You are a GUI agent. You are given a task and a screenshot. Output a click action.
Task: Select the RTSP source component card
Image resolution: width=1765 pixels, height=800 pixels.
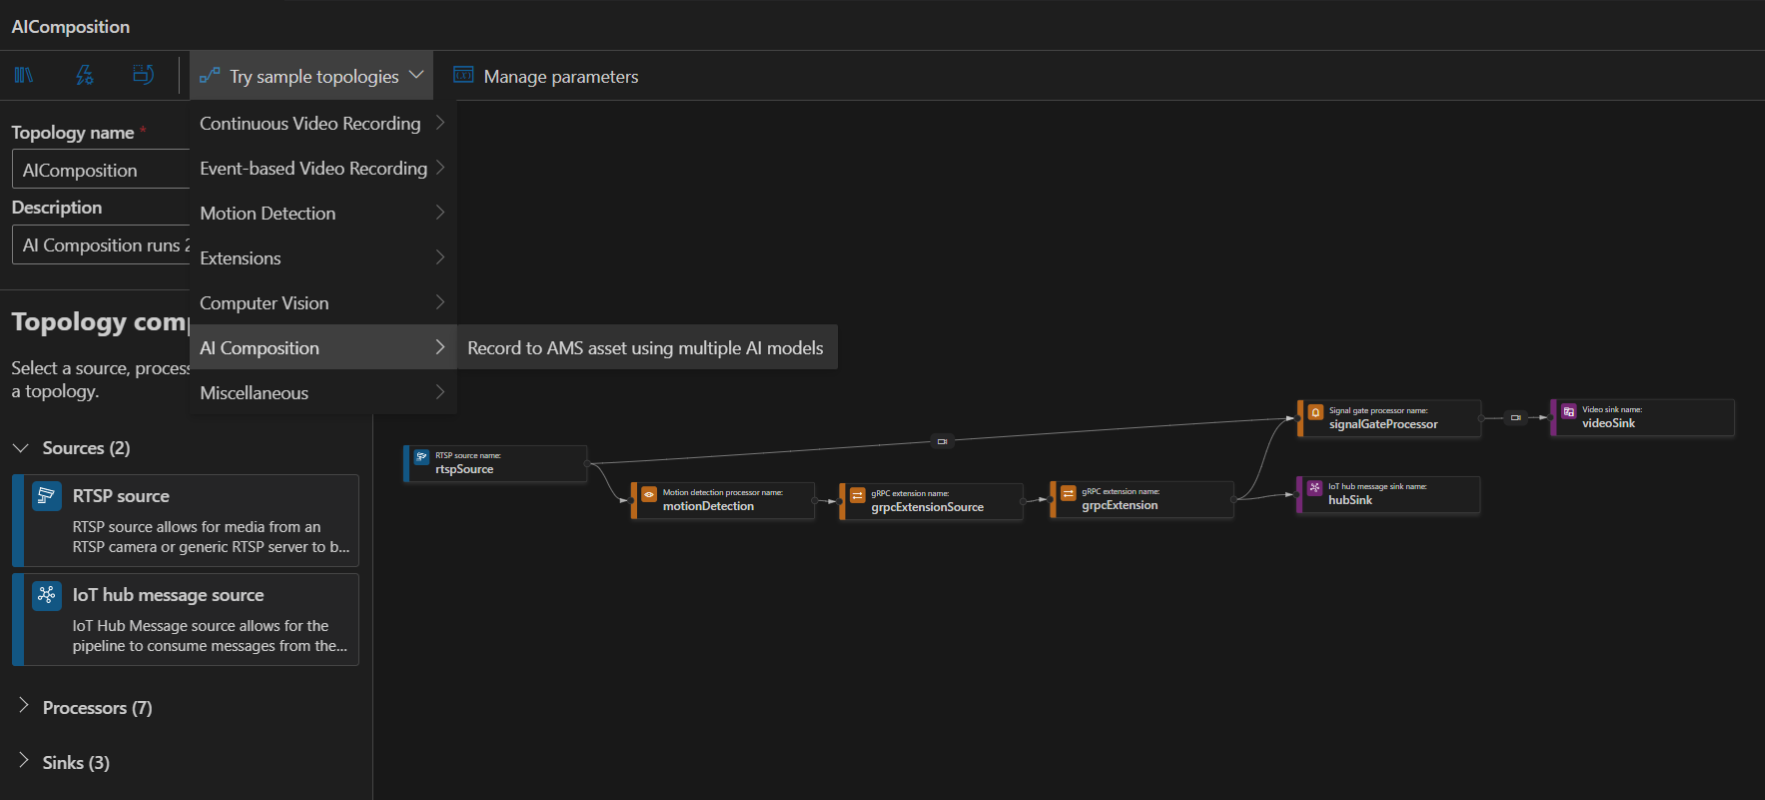[185, 520]
